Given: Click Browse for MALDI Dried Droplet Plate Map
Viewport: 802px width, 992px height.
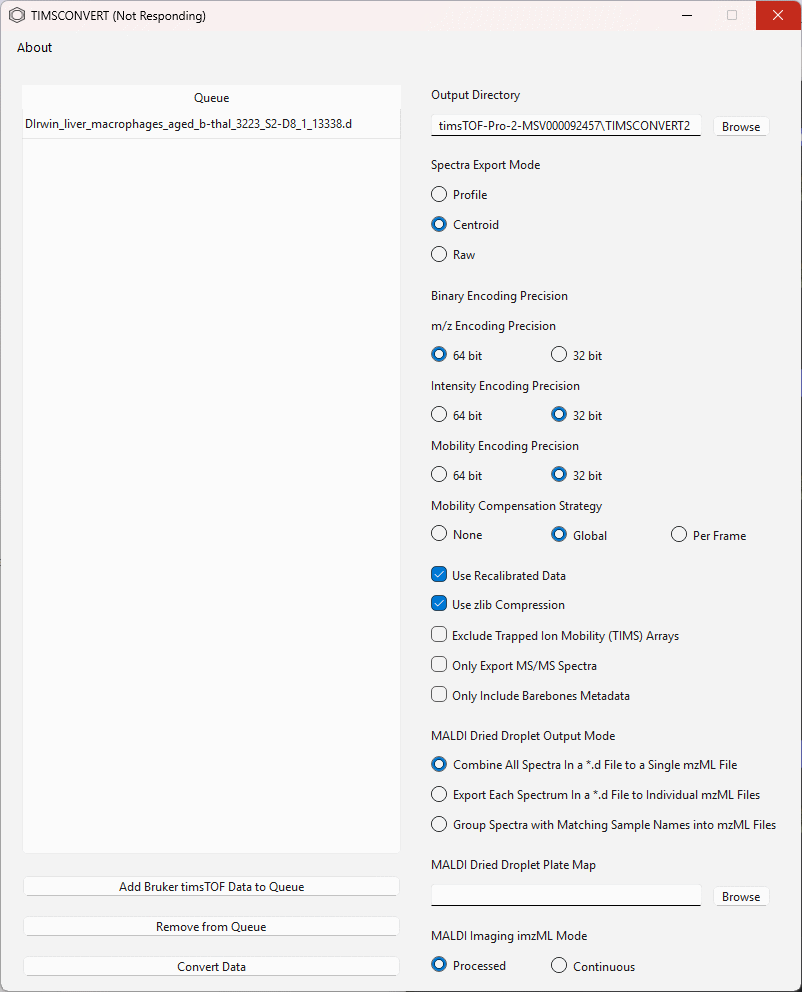Looking at the screenshot, I should click(741, 896).
